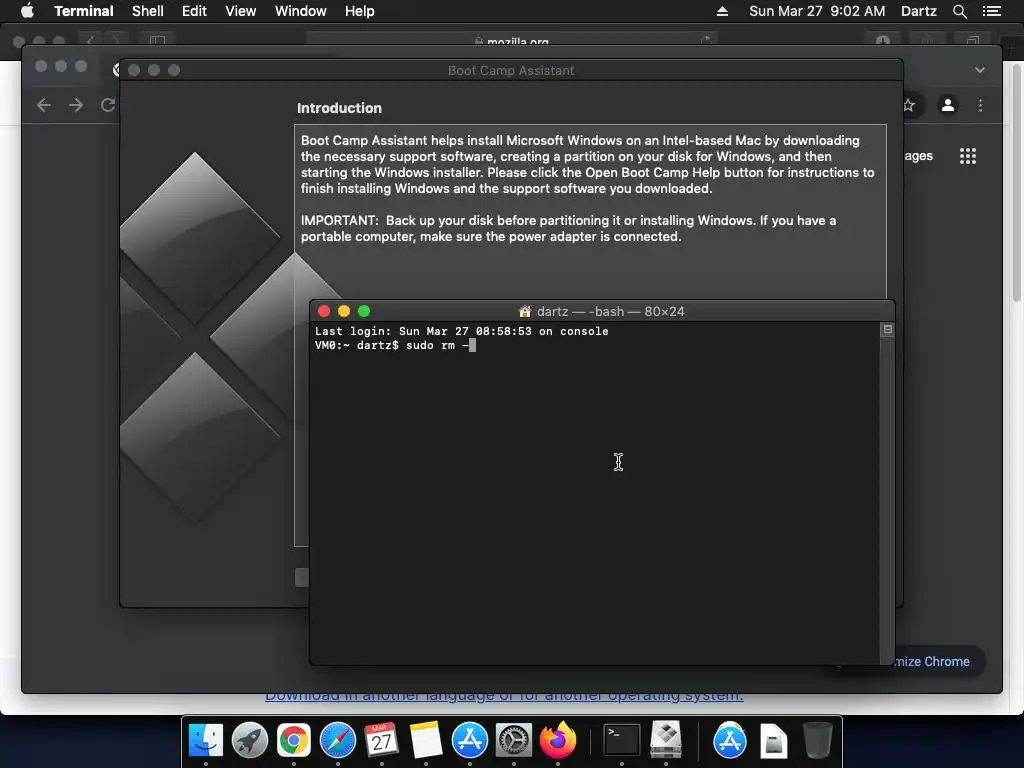The width and height of the screenshot is (1024, 768).
Task: Click Customize Chrome button
Action: coord(938,662)
